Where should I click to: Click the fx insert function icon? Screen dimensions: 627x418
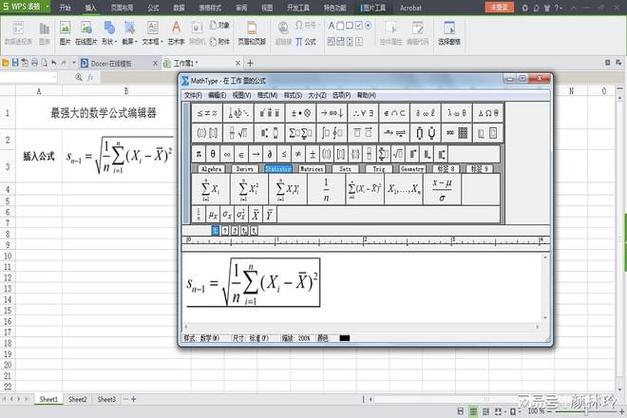tap(90, 77)
